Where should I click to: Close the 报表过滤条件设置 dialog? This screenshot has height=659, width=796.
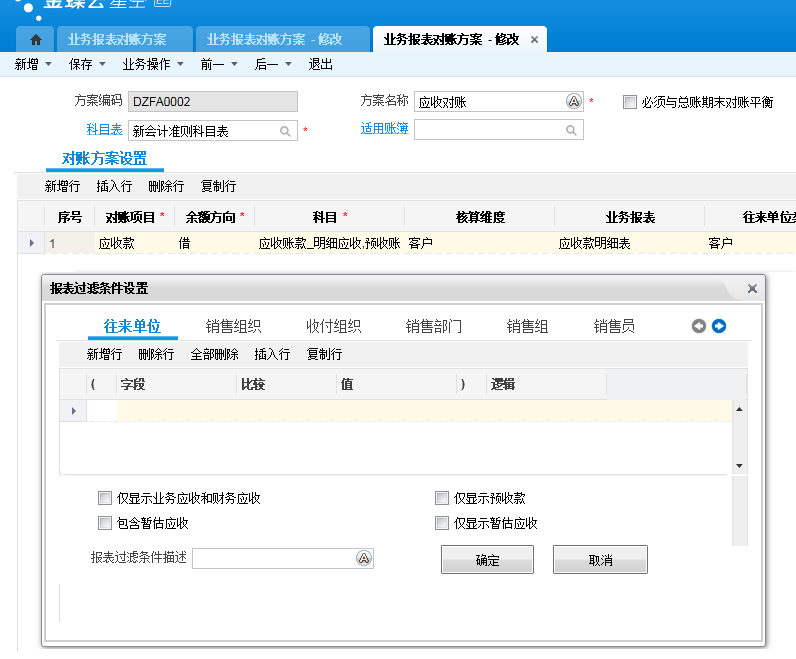click(752, 288)
